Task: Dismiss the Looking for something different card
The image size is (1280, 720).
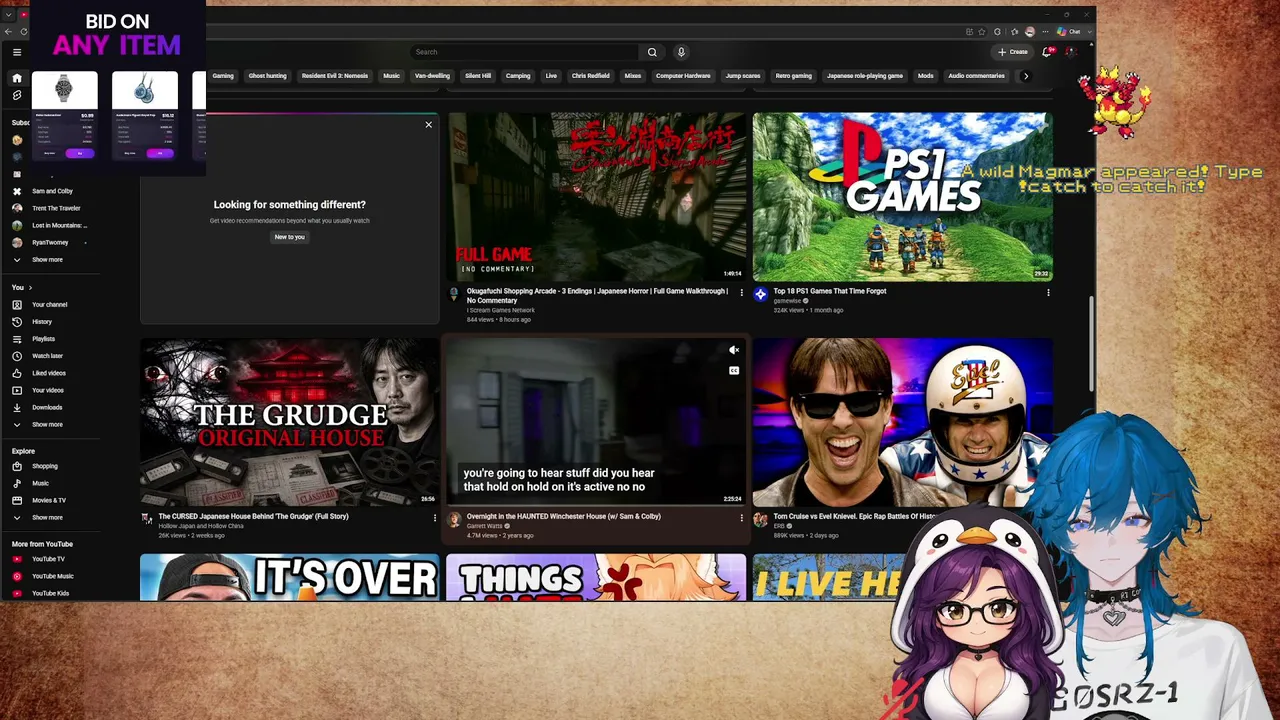Action: click(x=429, y=125)
